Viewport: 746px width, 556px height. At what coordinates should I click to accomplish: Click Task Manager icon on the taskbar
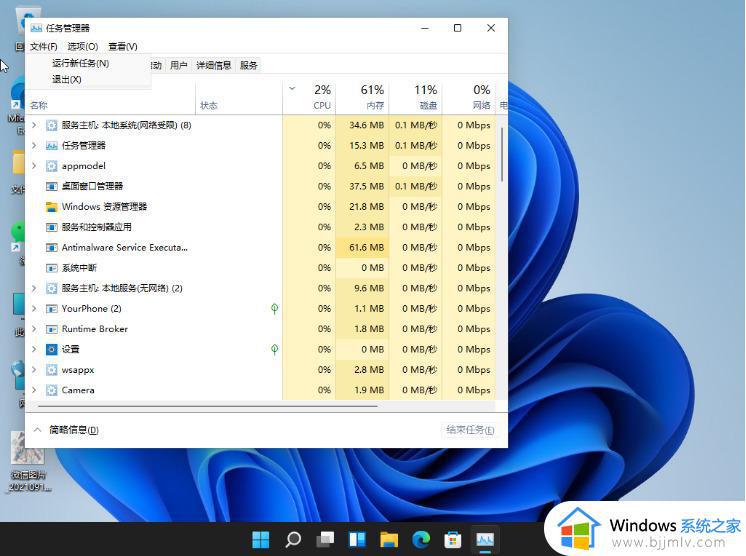[x=485, y=539]
